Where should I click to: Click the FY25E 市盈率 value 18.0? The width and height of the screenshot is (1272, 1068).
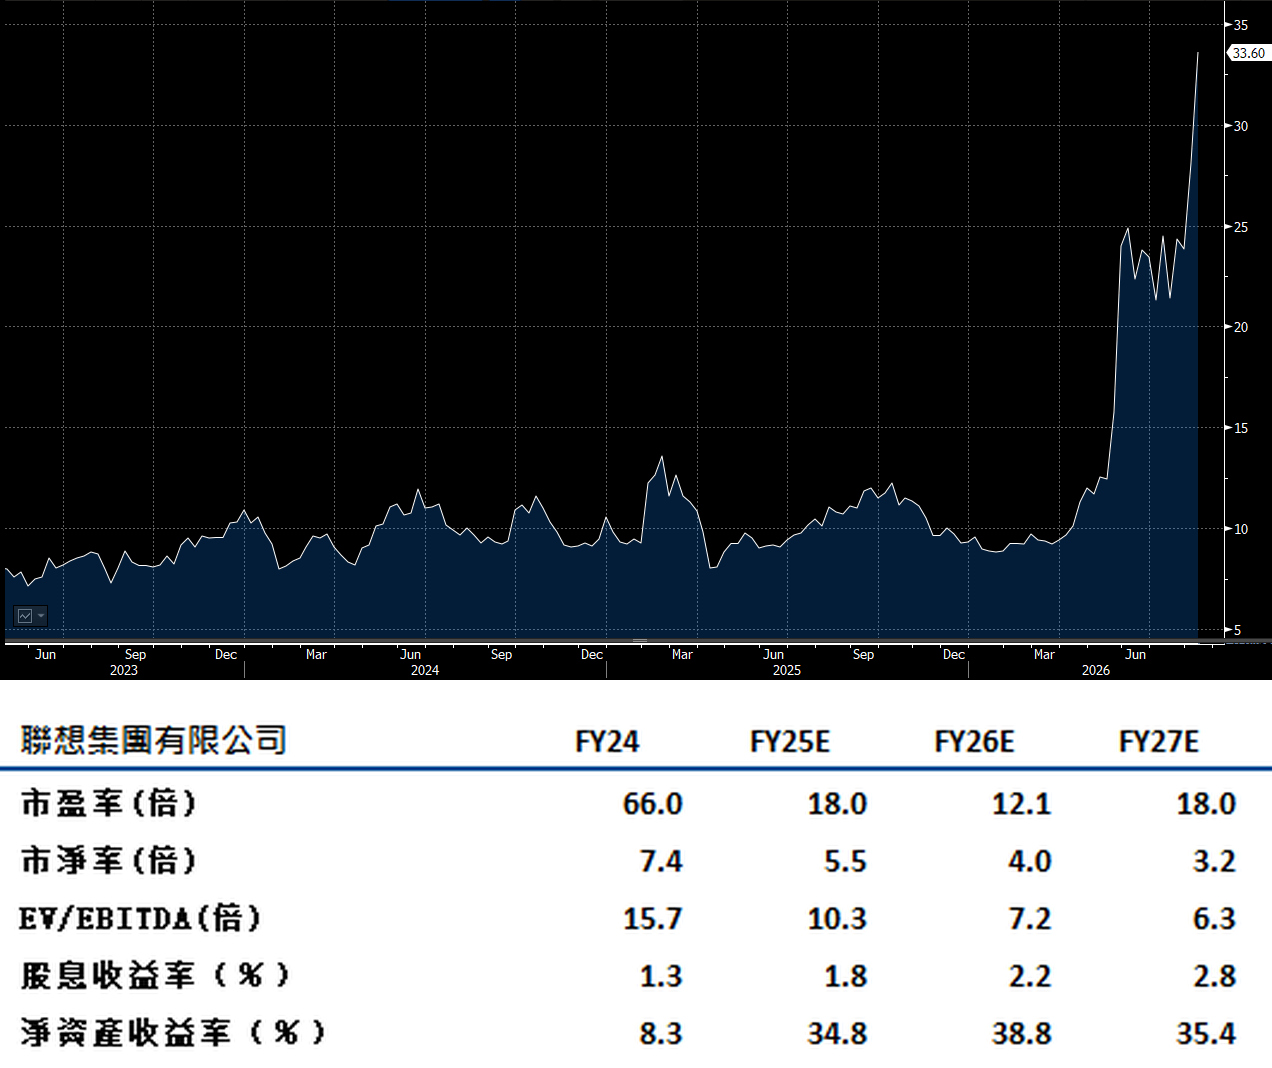[838, 804]
